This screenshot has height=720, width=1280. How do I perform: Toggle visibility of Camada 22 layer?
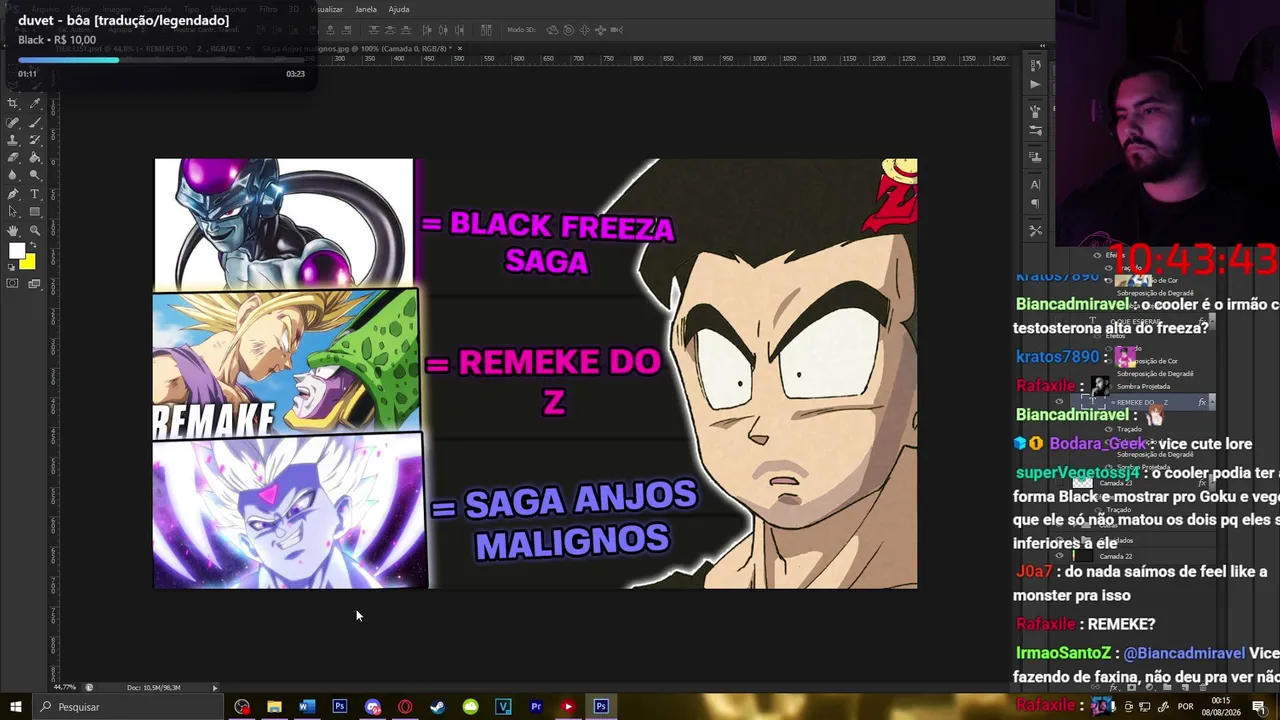1060,556
